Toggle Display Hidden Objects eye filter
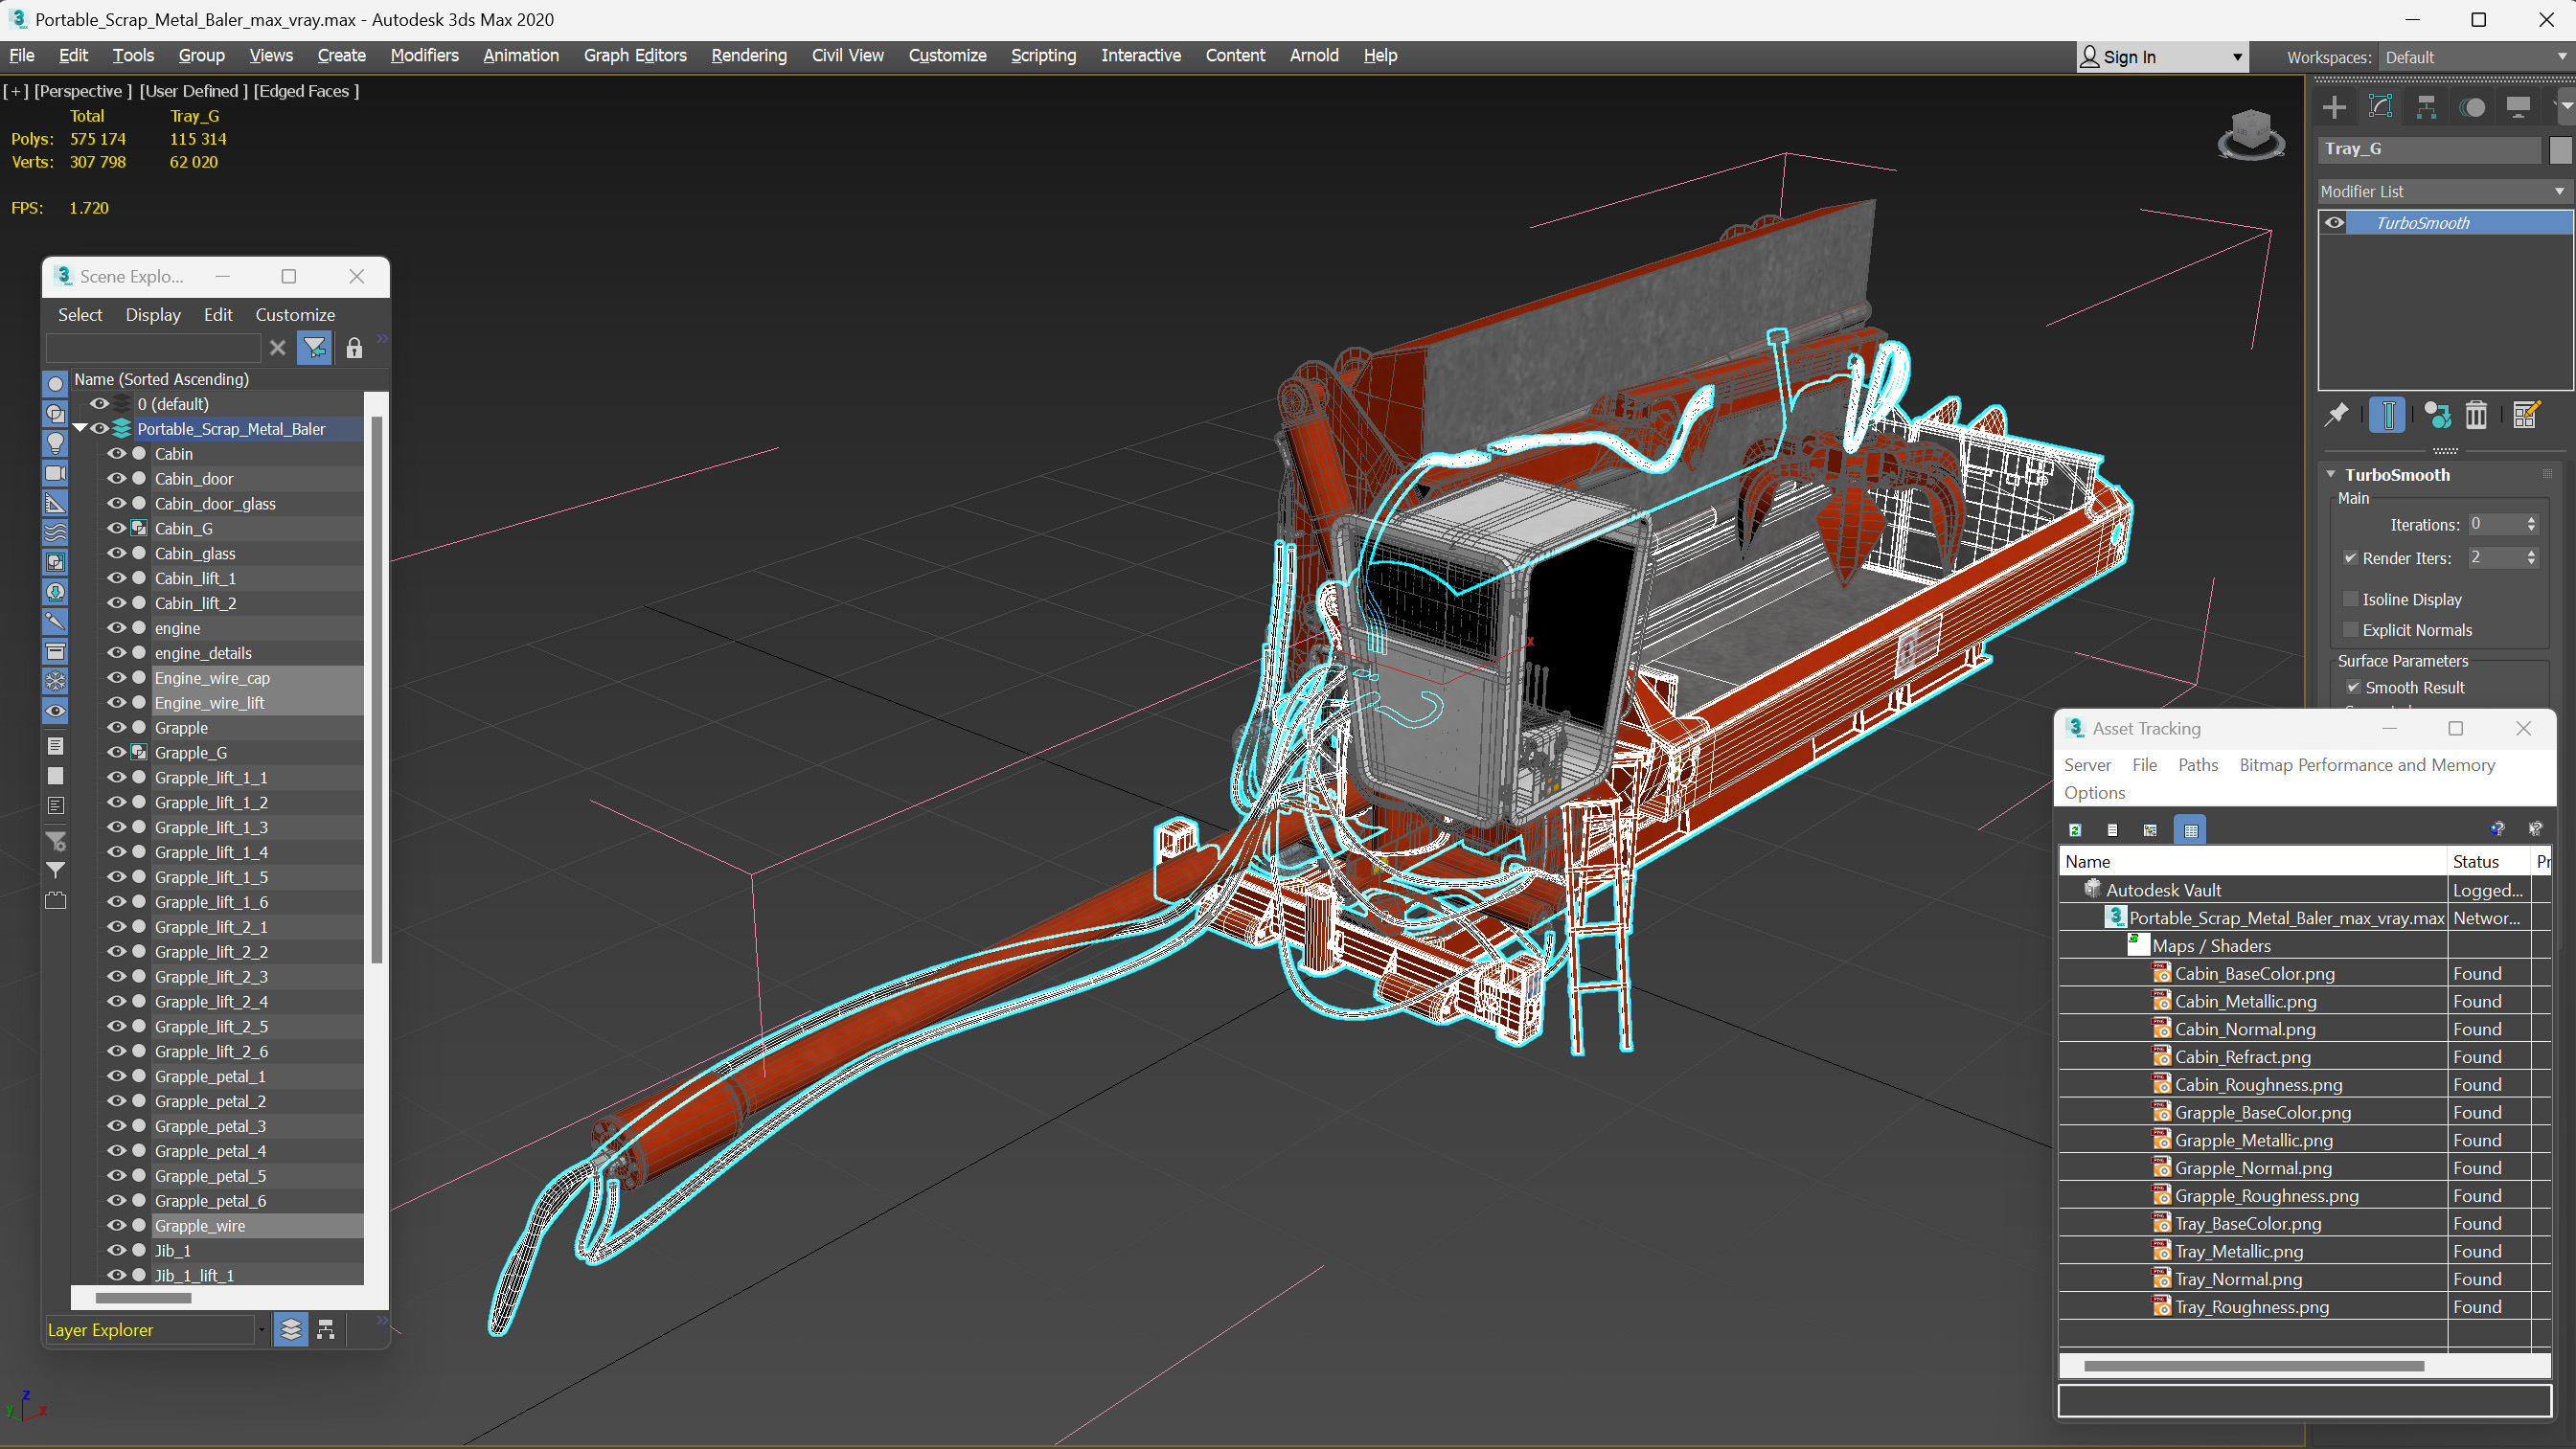2576x1449 pixels. pyautogui.click(x=56, y=711)
